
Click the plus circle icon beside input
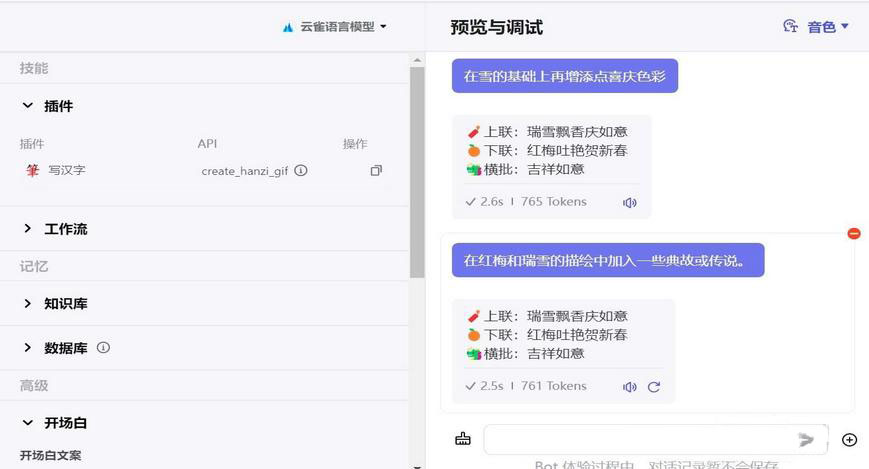(849, 440)
